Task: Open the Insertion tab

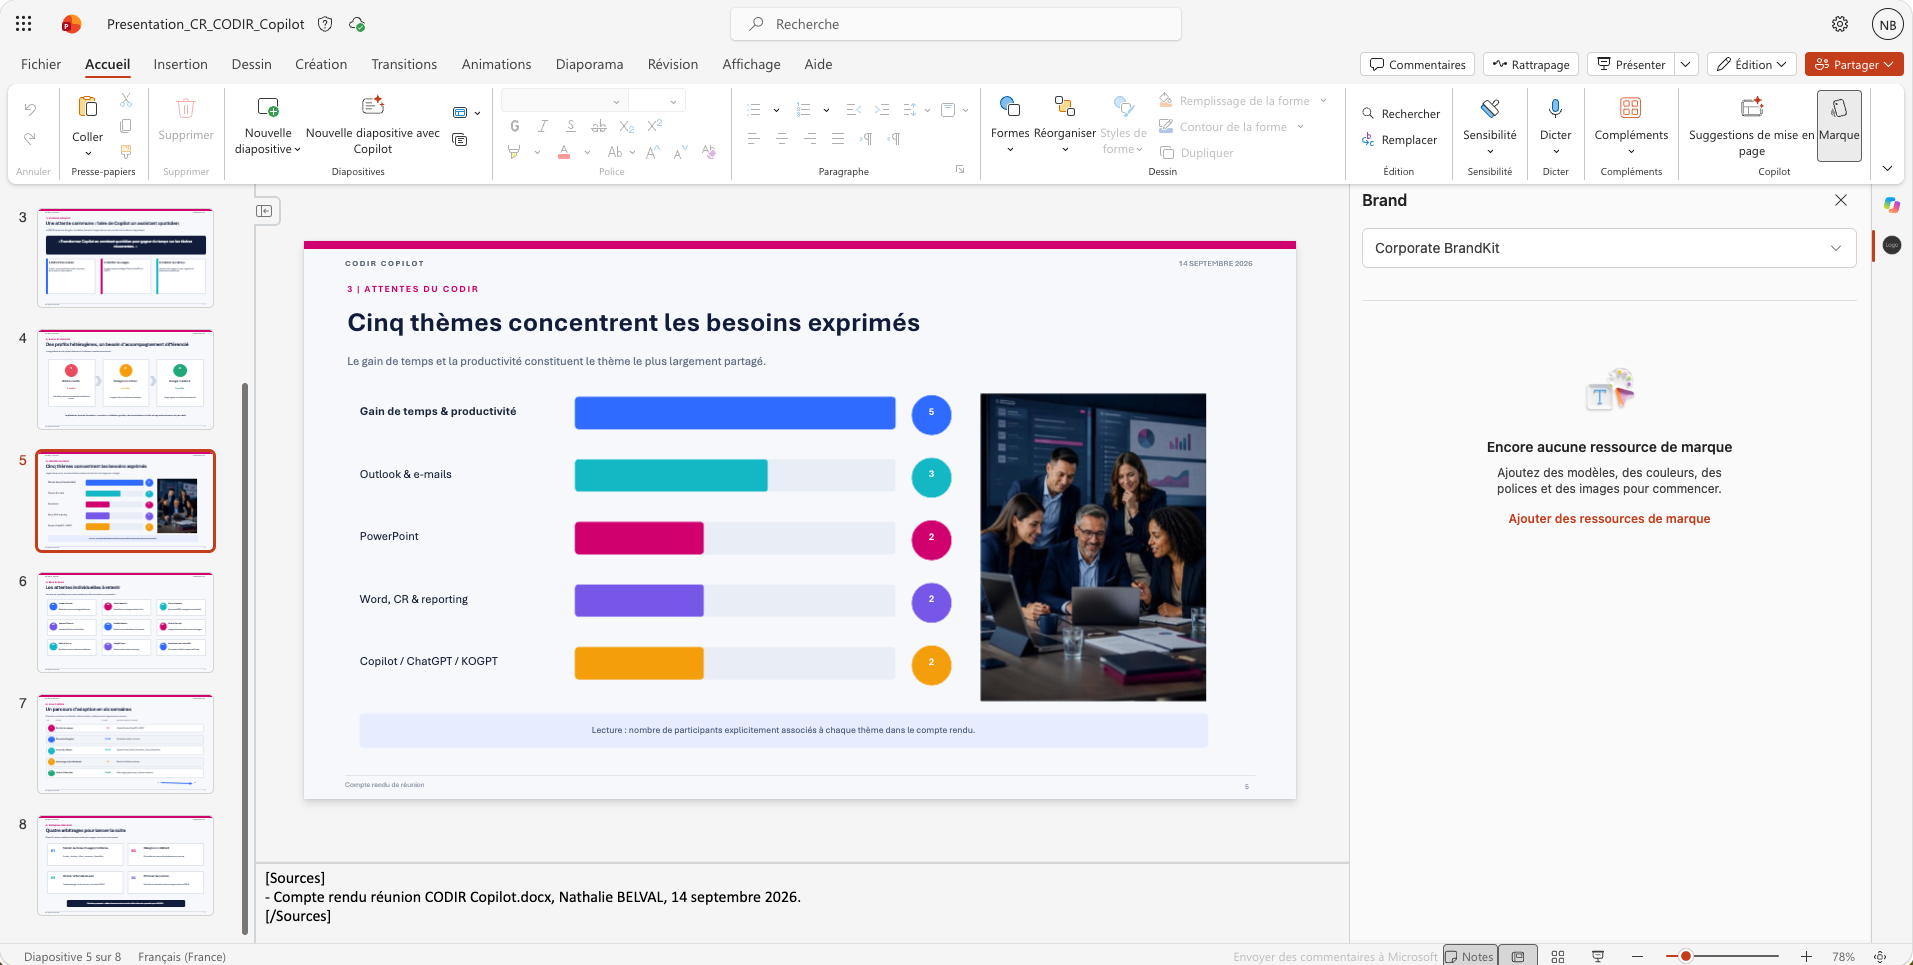Action: (180, 64)
